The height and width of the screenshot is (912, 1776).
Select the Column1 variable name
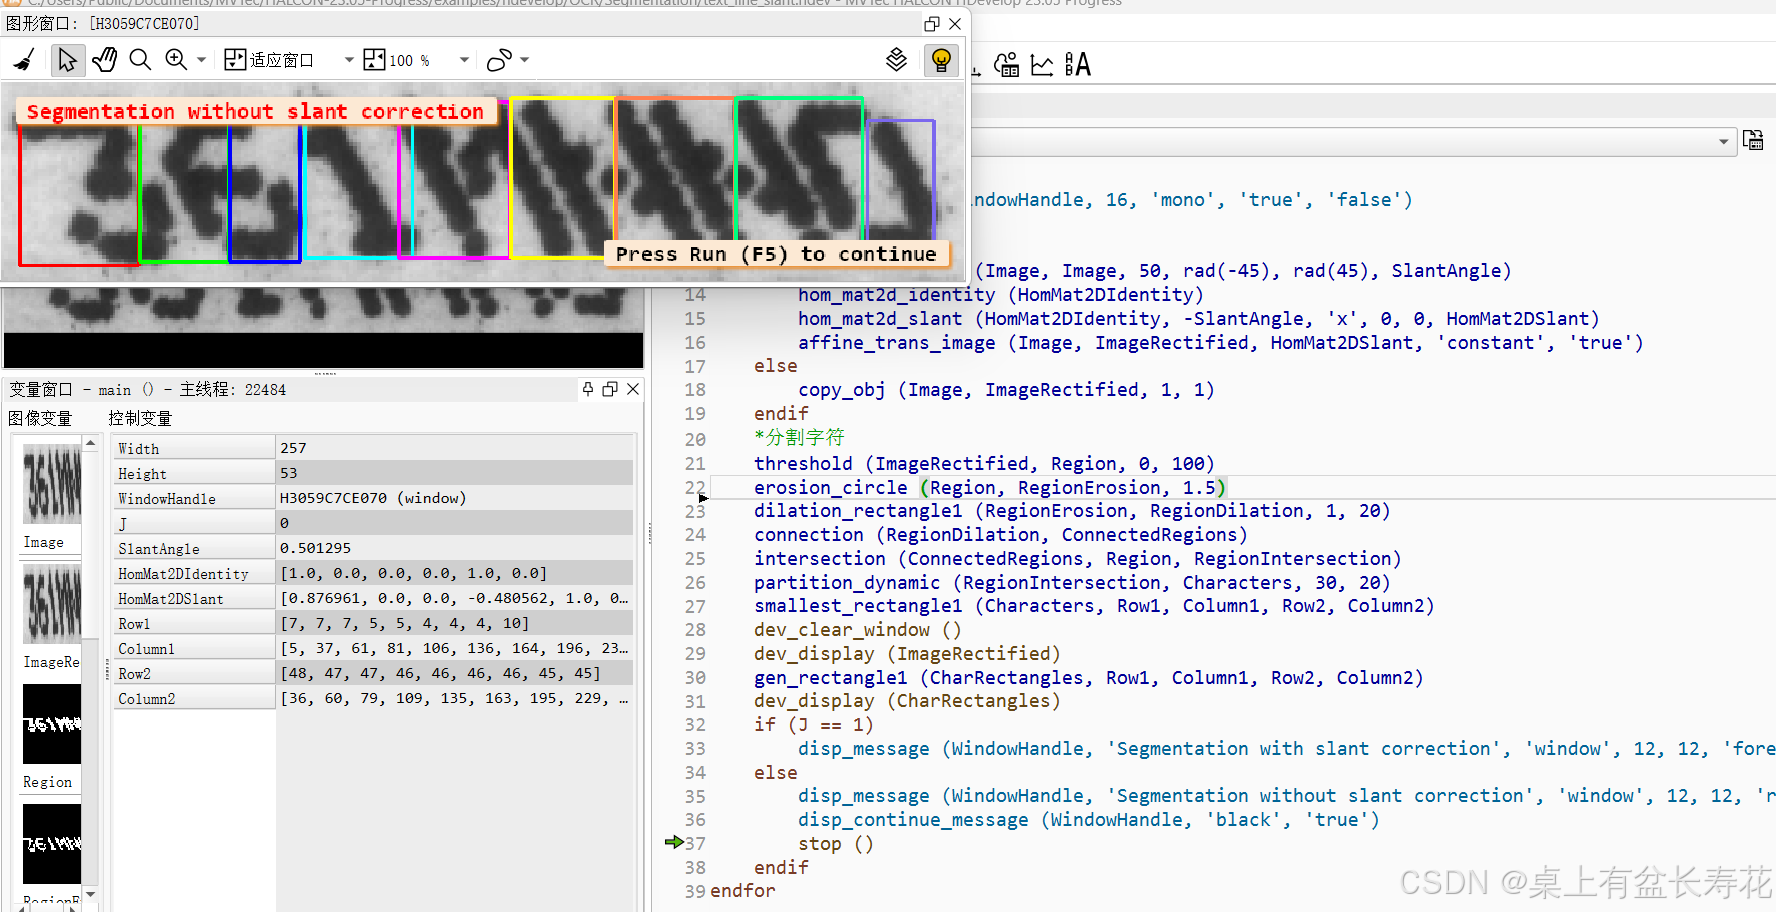[146, 649]
